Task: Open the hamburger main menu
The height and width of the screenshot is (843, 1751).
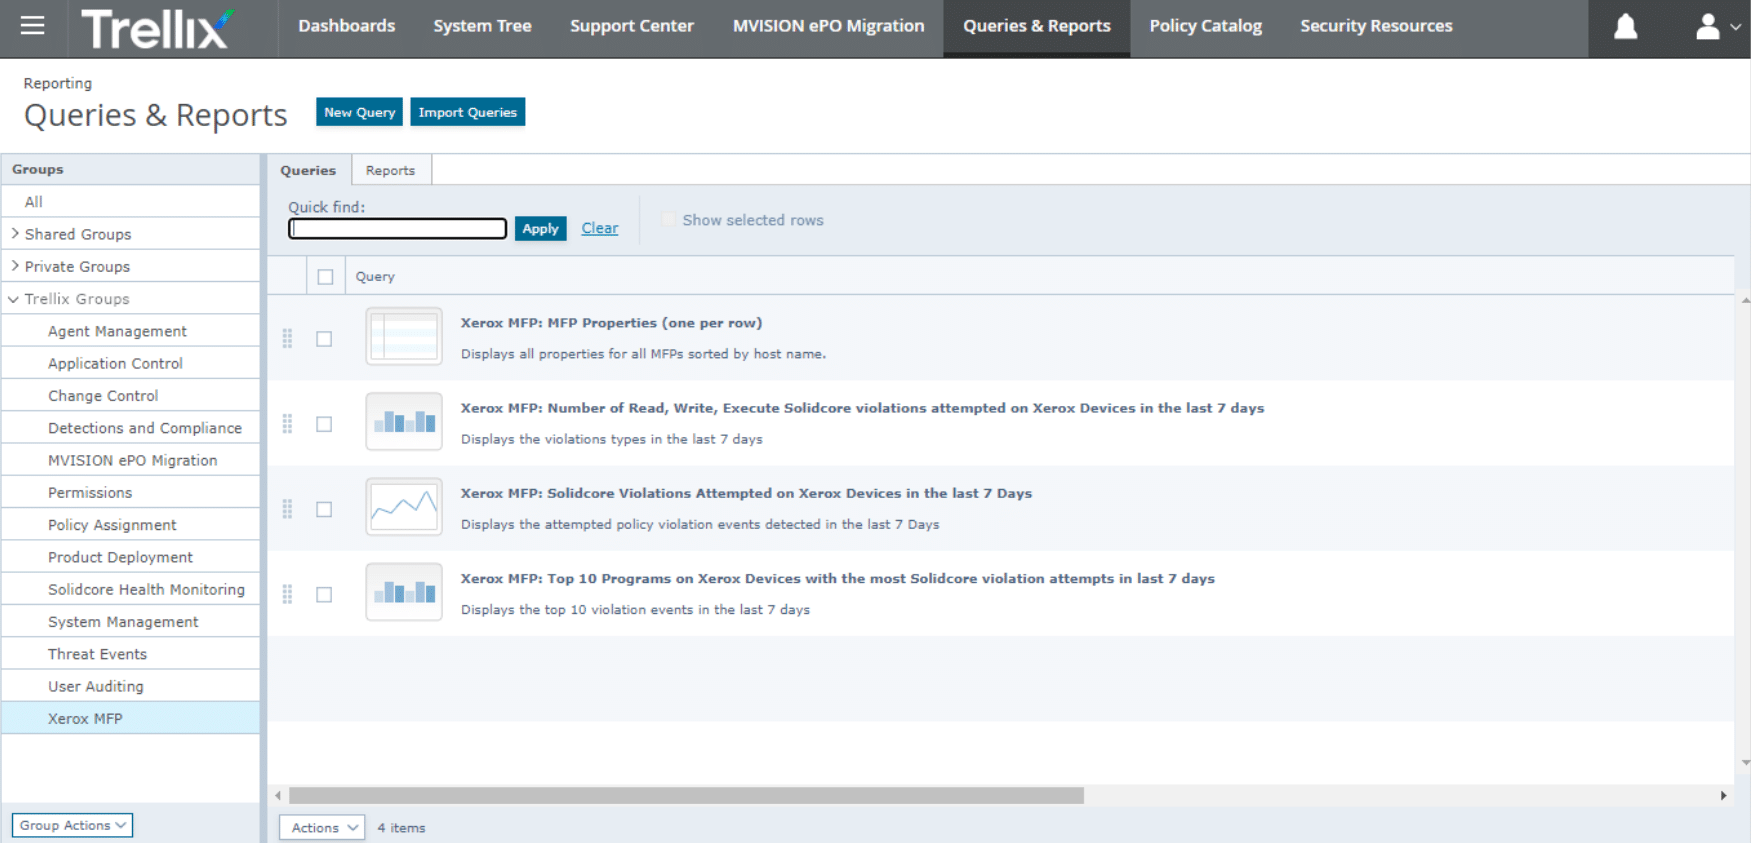Action: 33,26
